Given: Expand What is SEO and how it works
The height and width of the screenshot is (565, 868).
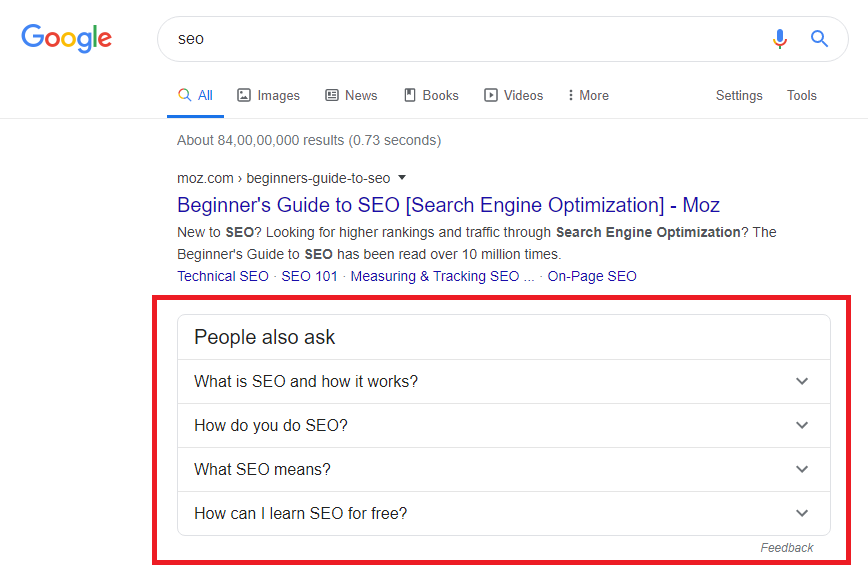Looking at the screenshot, I should click(504, 381).
